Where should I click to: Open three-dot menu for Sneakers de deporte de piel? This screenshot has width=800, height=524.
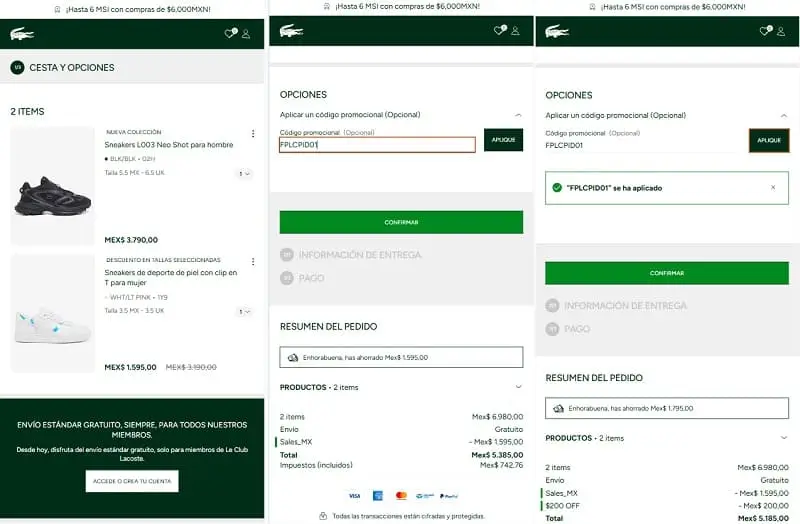point(253,262)
